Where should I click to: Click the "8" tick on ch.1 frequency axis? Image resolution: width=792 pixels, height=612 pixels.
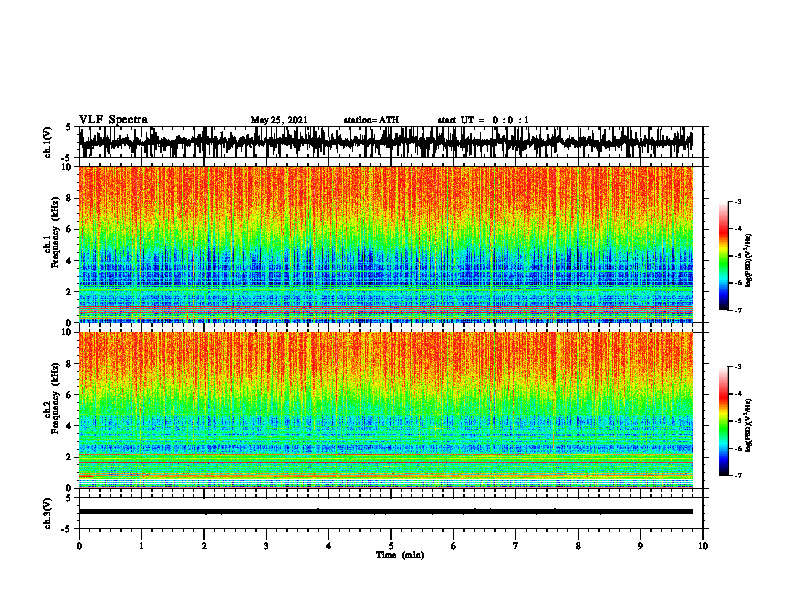[x=69, y=198]
